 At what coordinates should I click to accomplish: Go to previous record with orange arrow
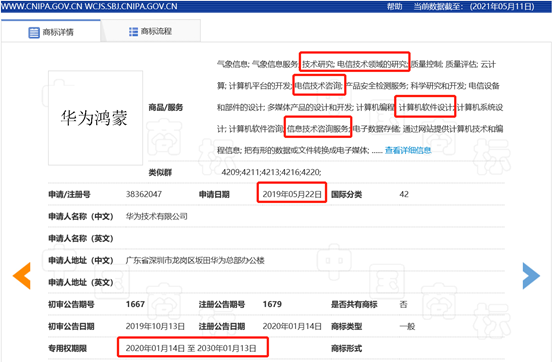[x=22, y=276]
